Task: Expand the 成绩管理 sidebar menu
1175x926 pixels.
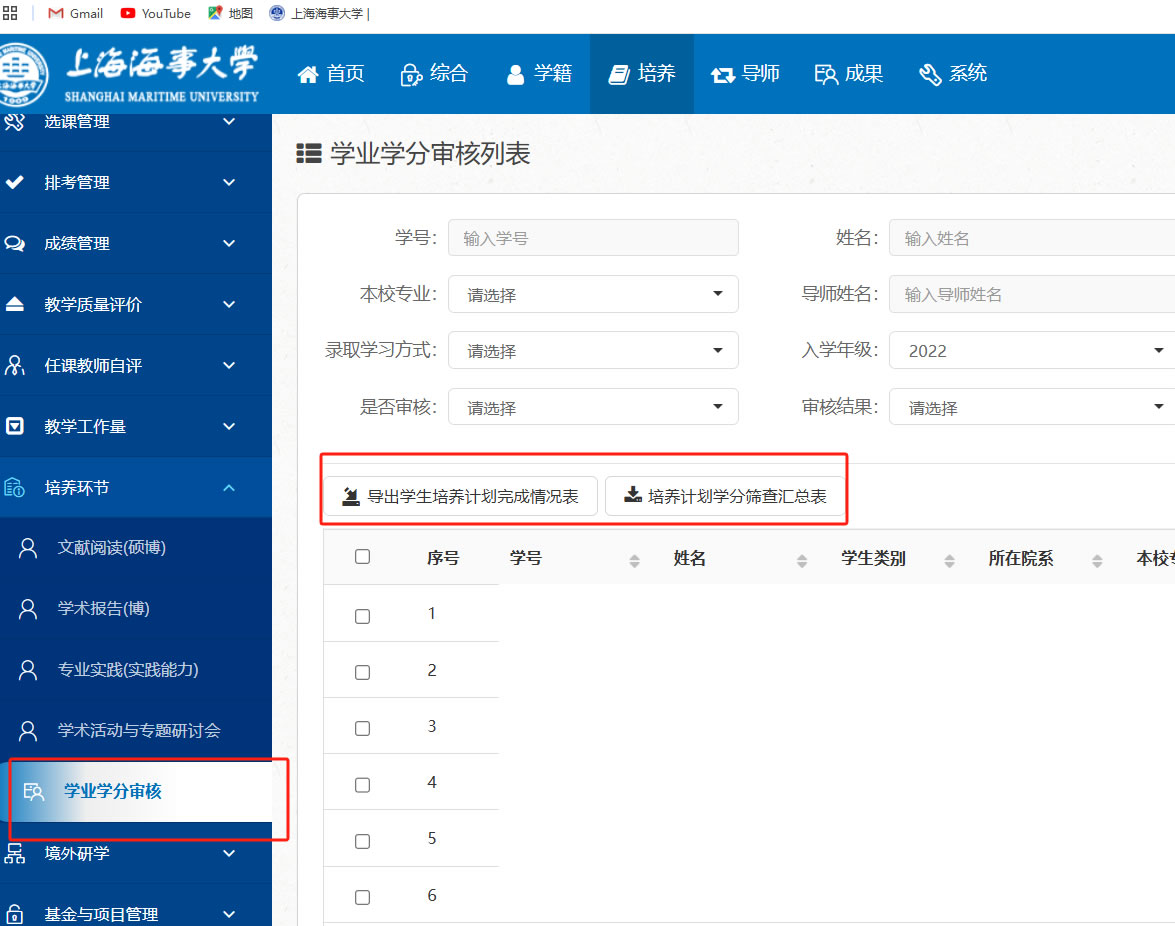Action: coord(136,243)
